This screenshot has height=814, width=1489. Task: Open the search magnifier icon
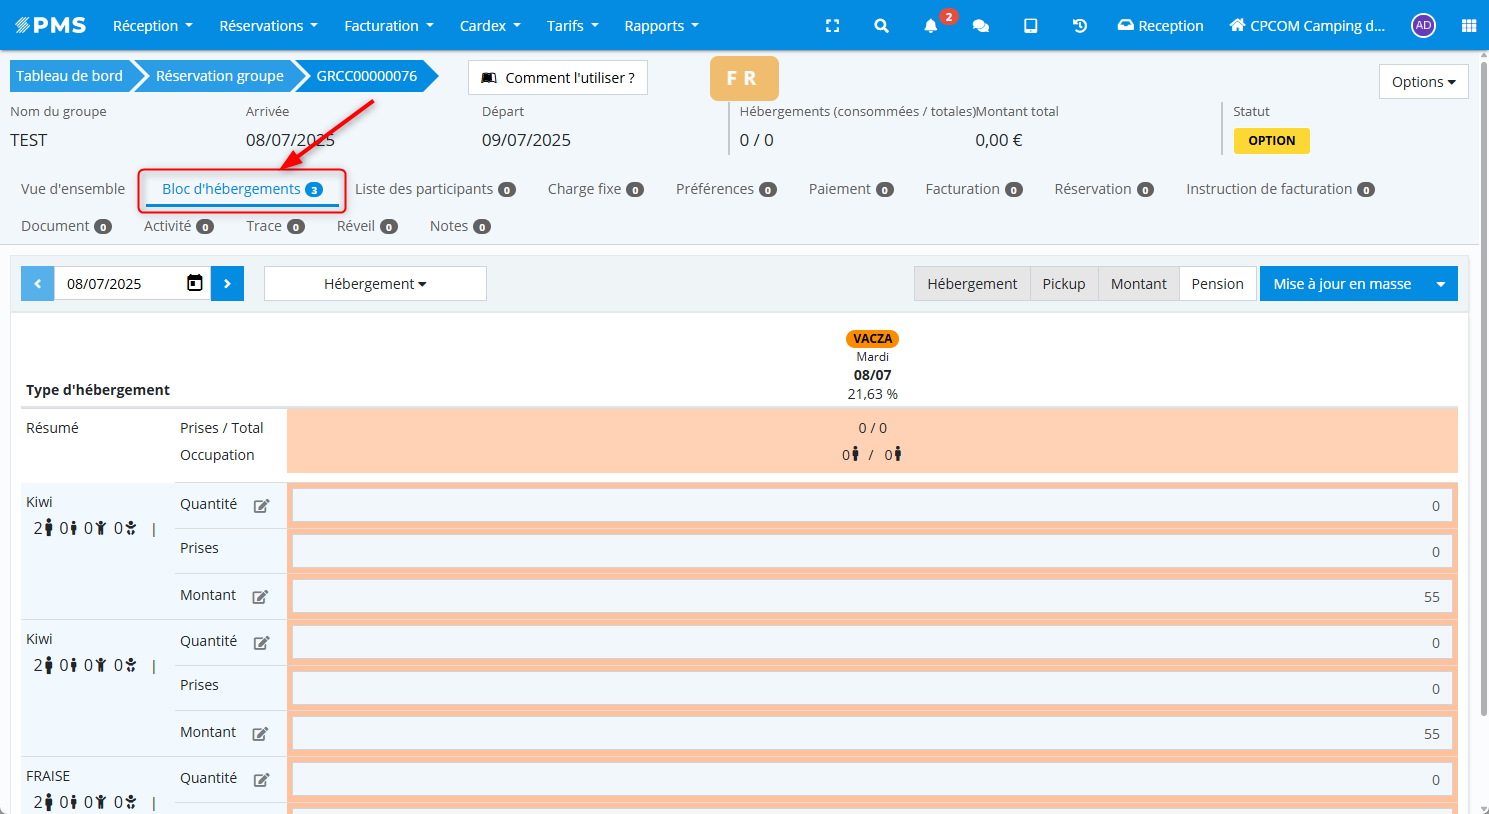[881, 26]
